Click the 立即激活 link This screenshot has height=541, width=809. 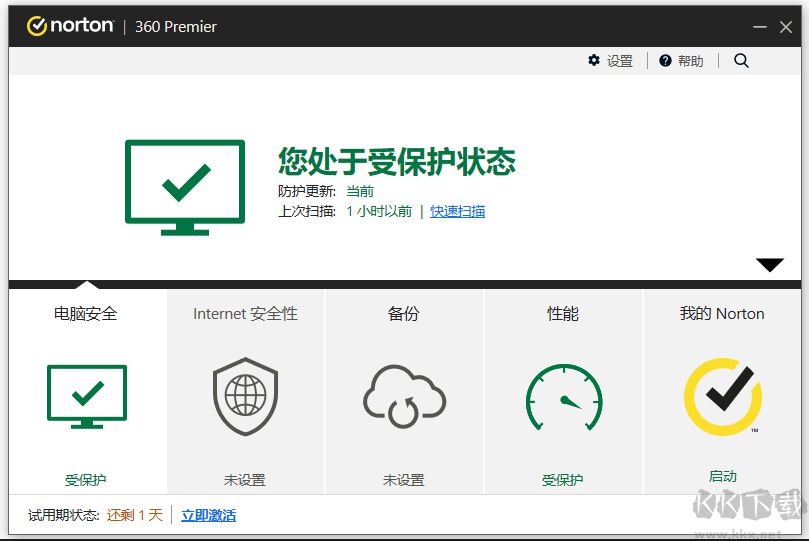[x=208, y=515]
